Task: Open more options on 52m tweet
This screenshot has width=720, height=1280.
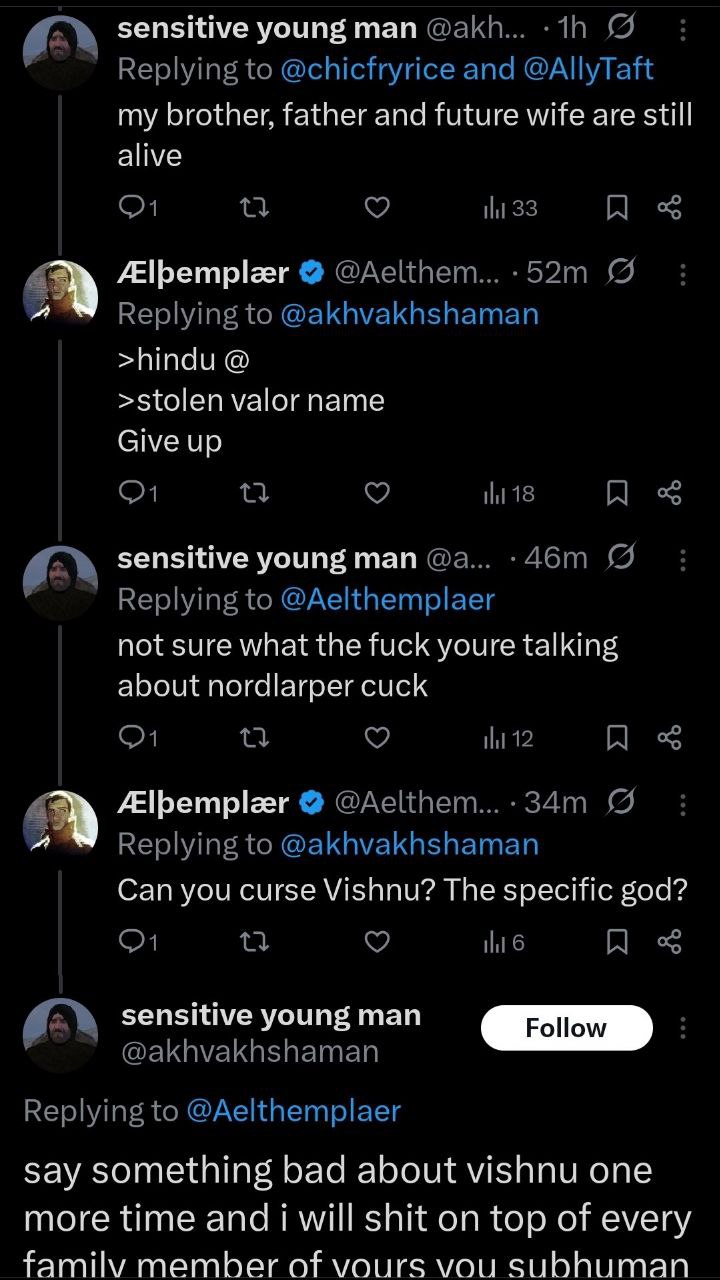Action: tap(683, 273)
